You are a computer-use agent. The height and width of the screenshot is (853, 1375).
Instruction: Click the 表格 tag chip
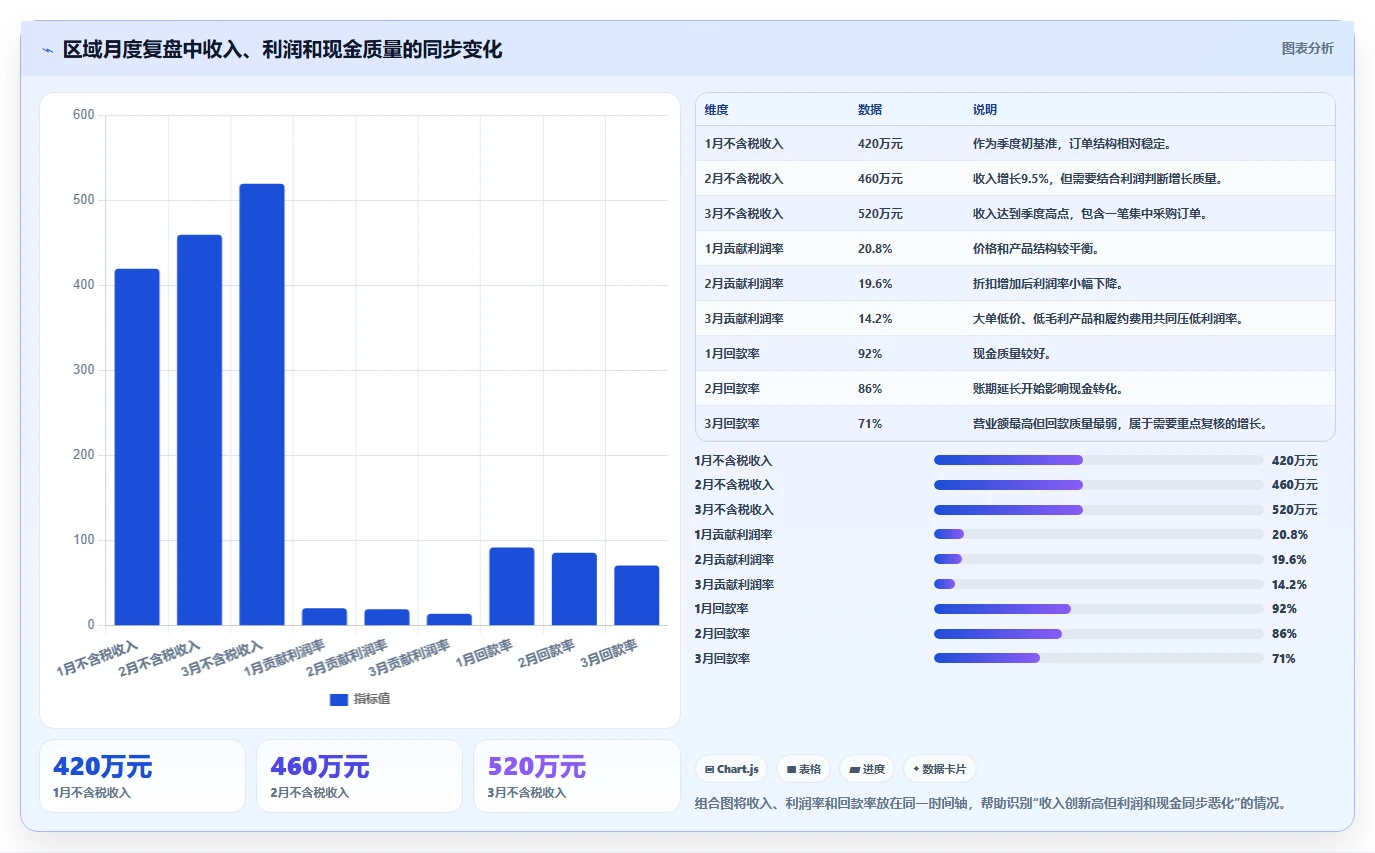tap(803, 769)
